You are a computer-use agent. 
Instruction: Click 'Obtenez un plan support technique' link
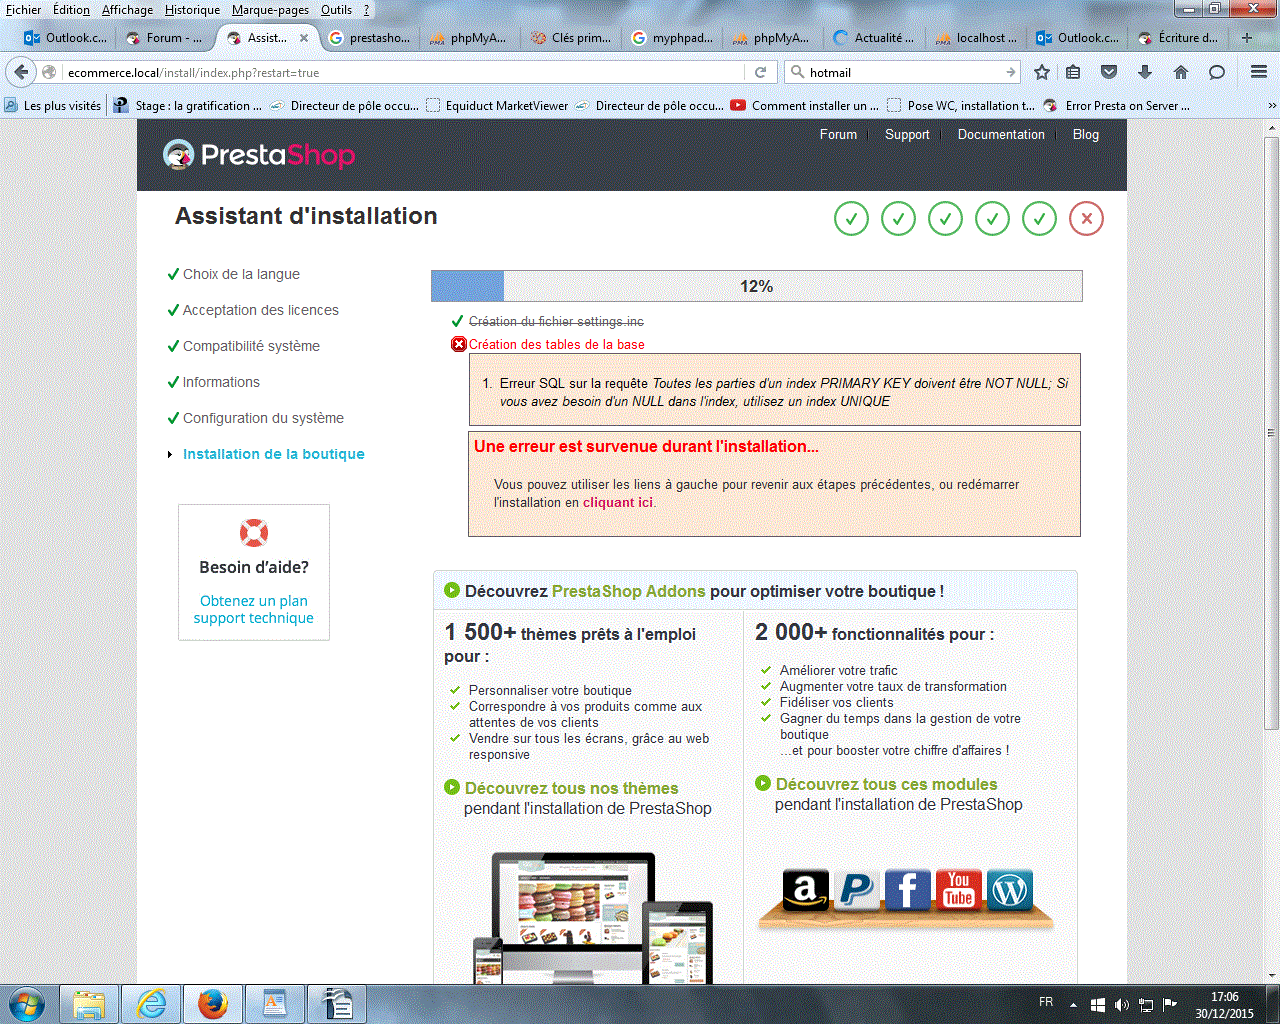(254, 609)
